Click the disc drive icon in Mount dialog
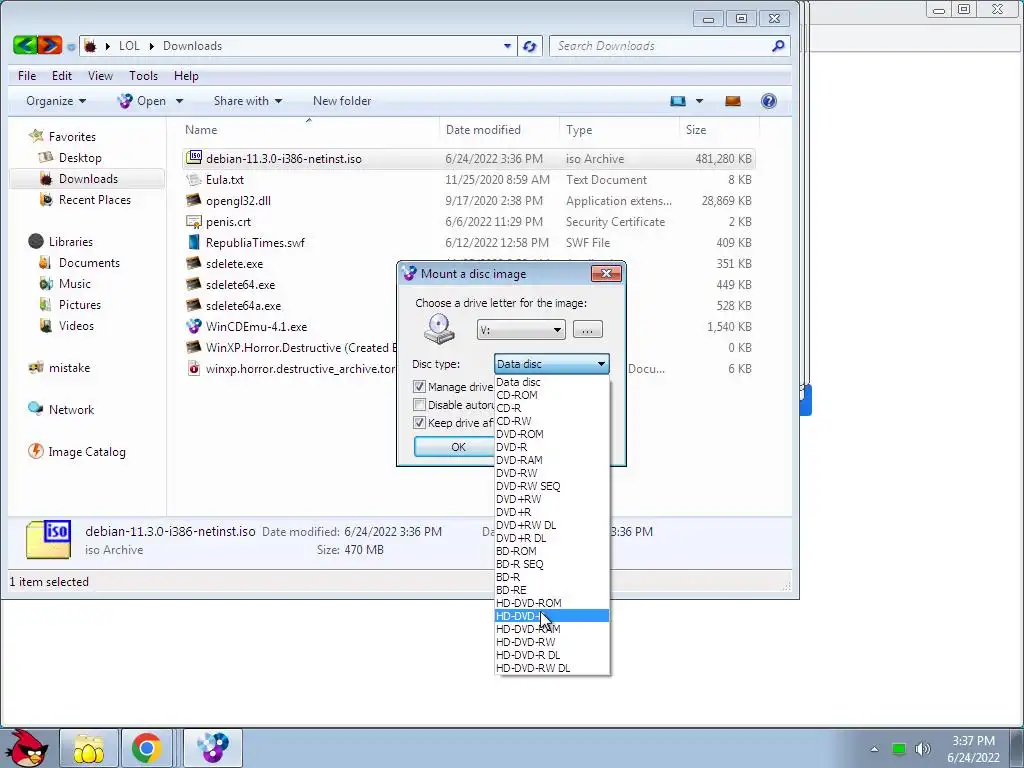Screen dimensions: 1024x768 click(439, 328)
